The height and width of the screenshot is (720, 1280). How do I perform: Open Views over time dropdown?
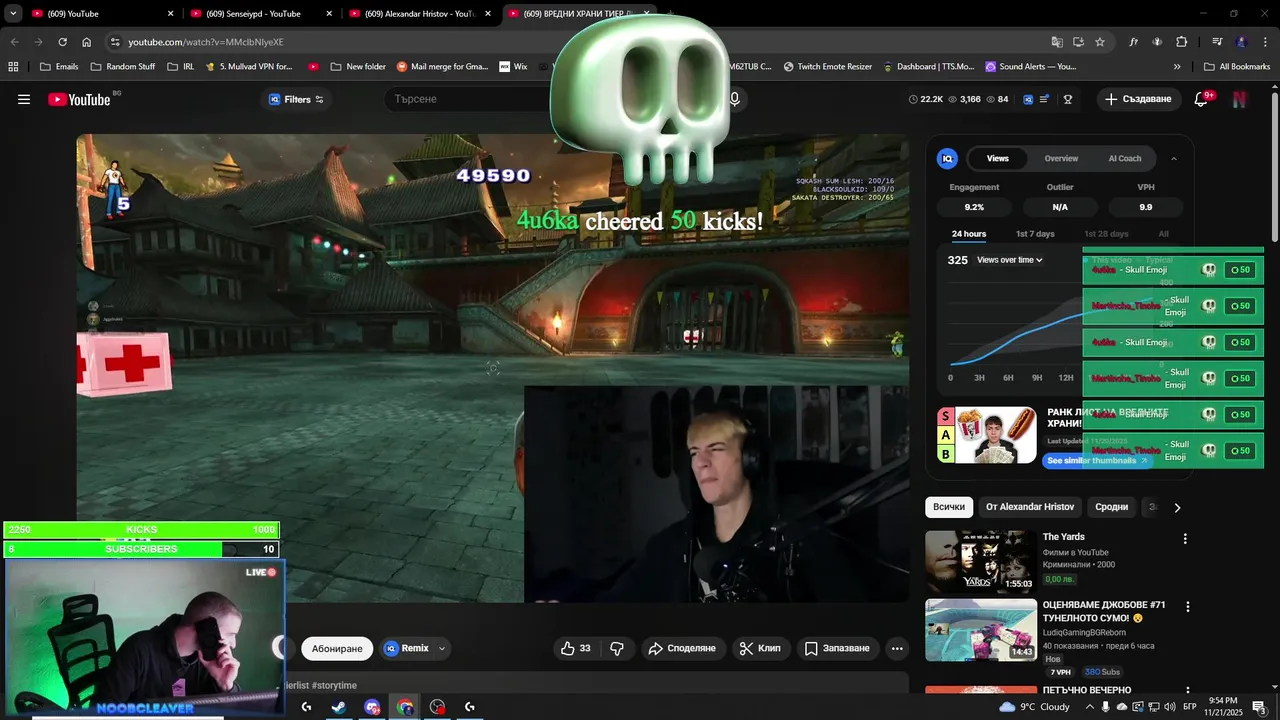click(x=1010, y=260)
